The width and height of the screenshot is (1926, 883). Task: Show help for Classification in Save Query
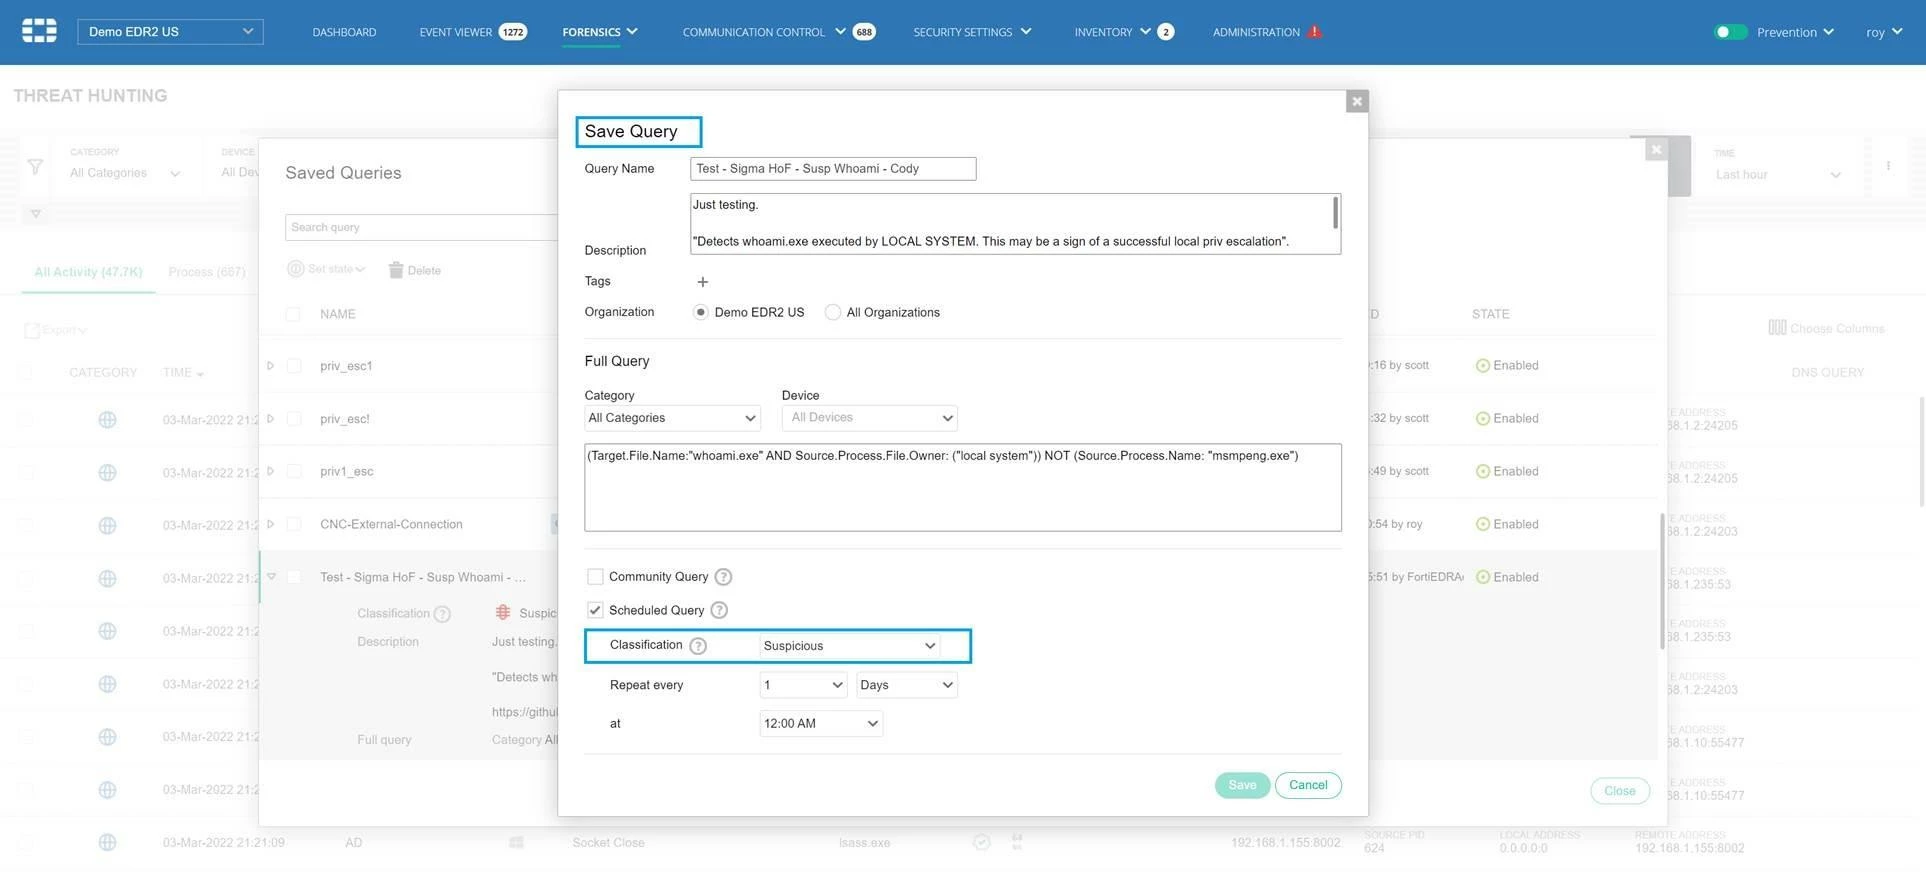pyautogui.click(x=698, y=646)
